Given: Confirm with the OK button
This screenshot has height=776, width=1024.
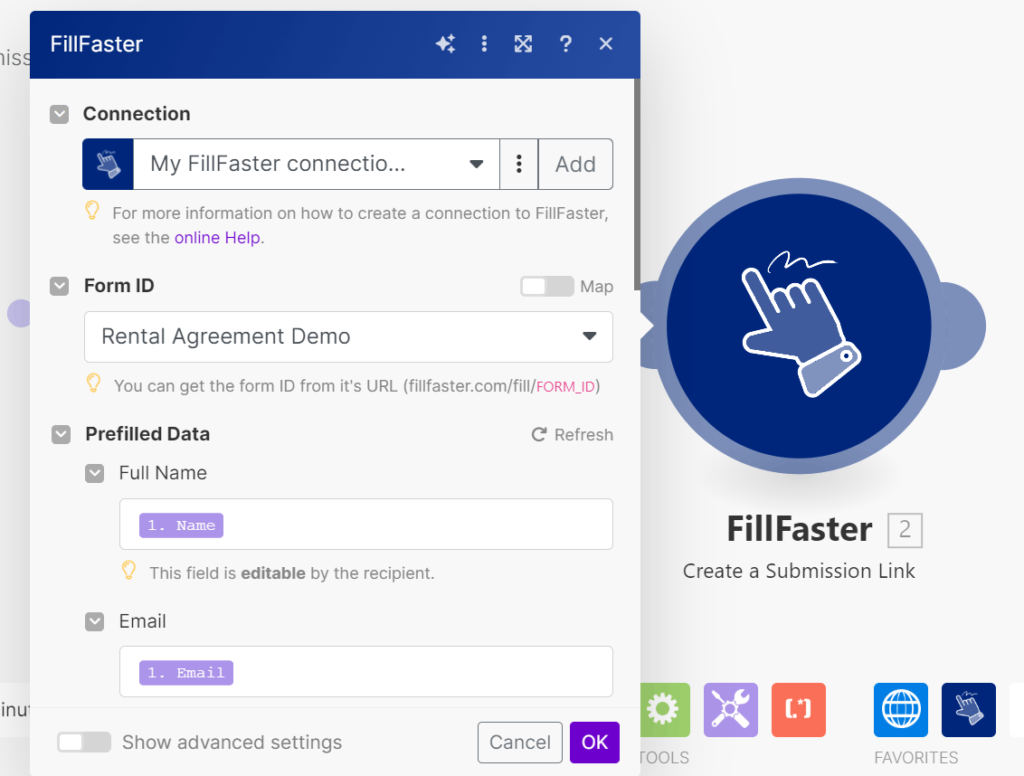Looking at the screenshot, I should pos(594,742).
